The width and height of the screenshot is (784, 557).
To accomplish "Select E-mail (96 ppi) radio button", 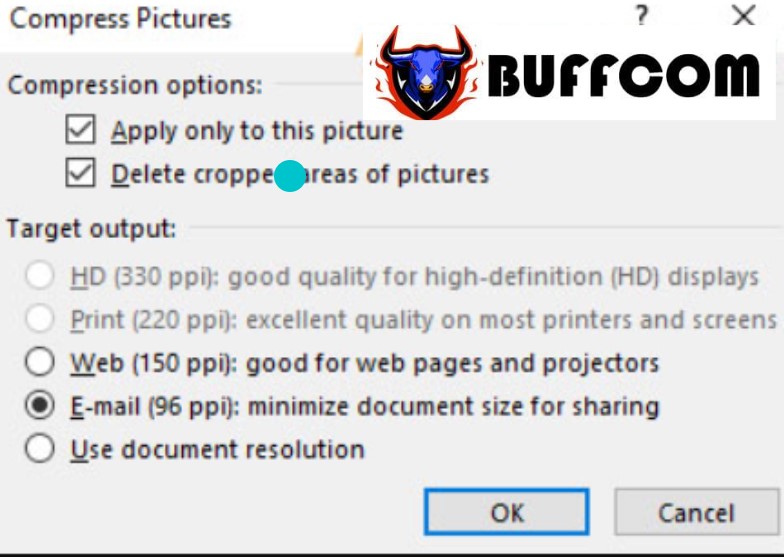I will pyautogui.click(x=40, y=404).
